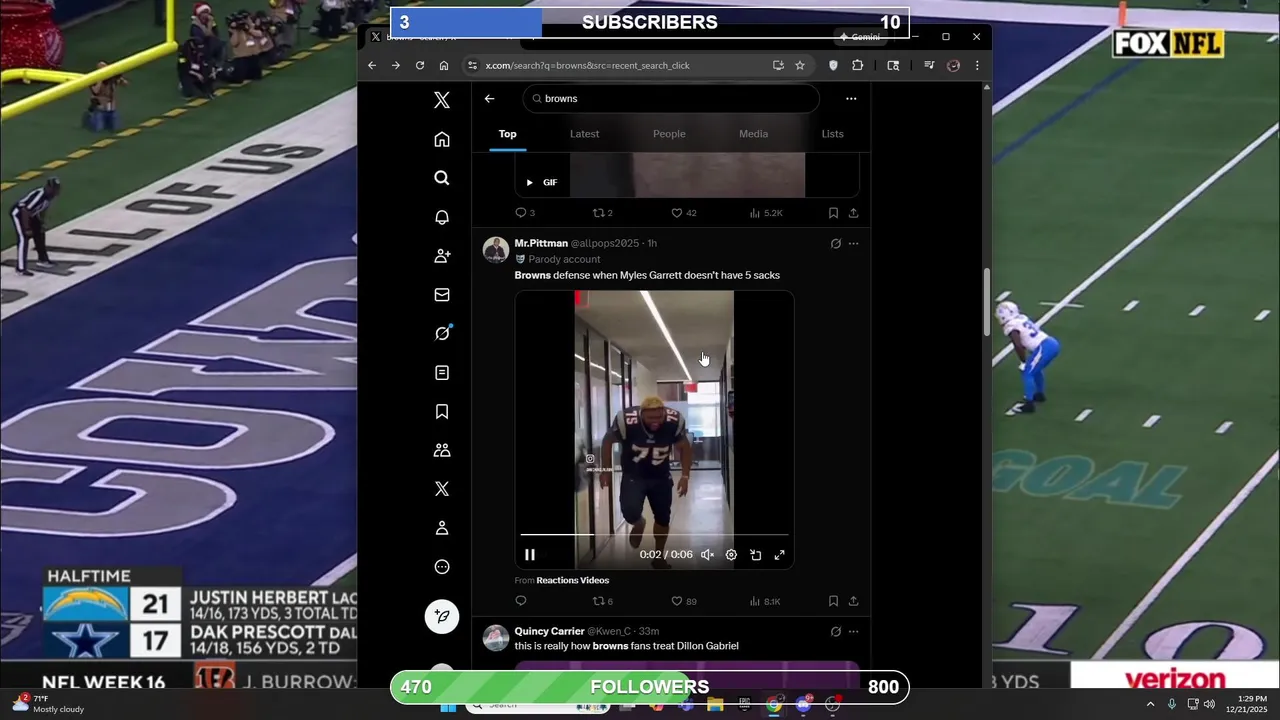The width and height of the screenshot is (1280, 720).
Task: Open more options on Mr.Pittman's post
Action: click(853, 243)
